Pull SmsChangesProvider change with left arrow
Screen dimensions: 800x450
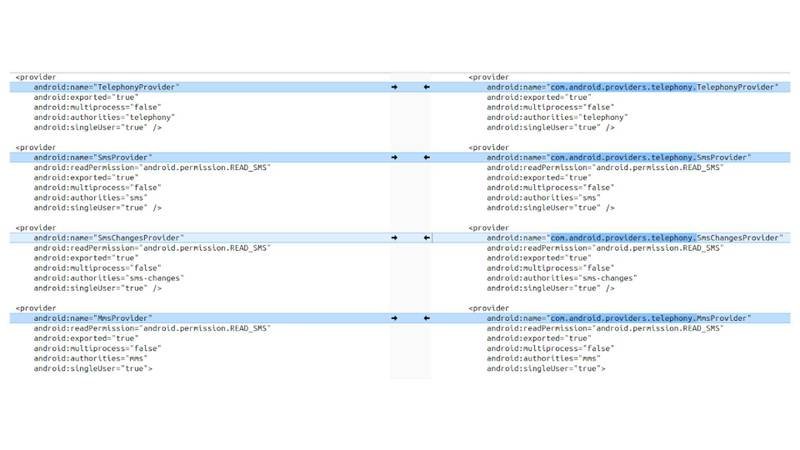click(x=427, y=238)
